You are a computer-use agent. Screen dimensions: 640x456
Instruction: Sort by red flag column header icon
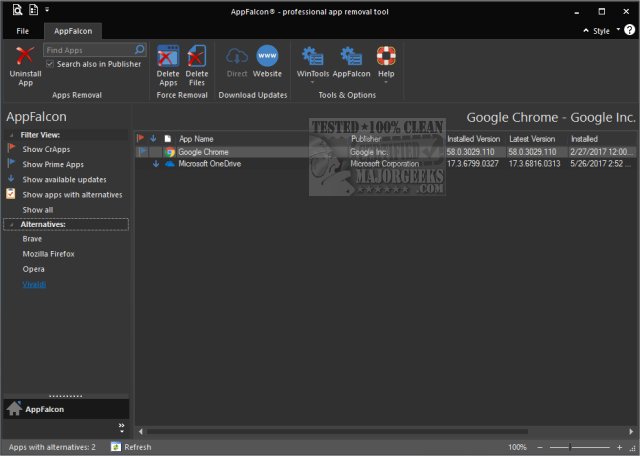pos(140,138)
